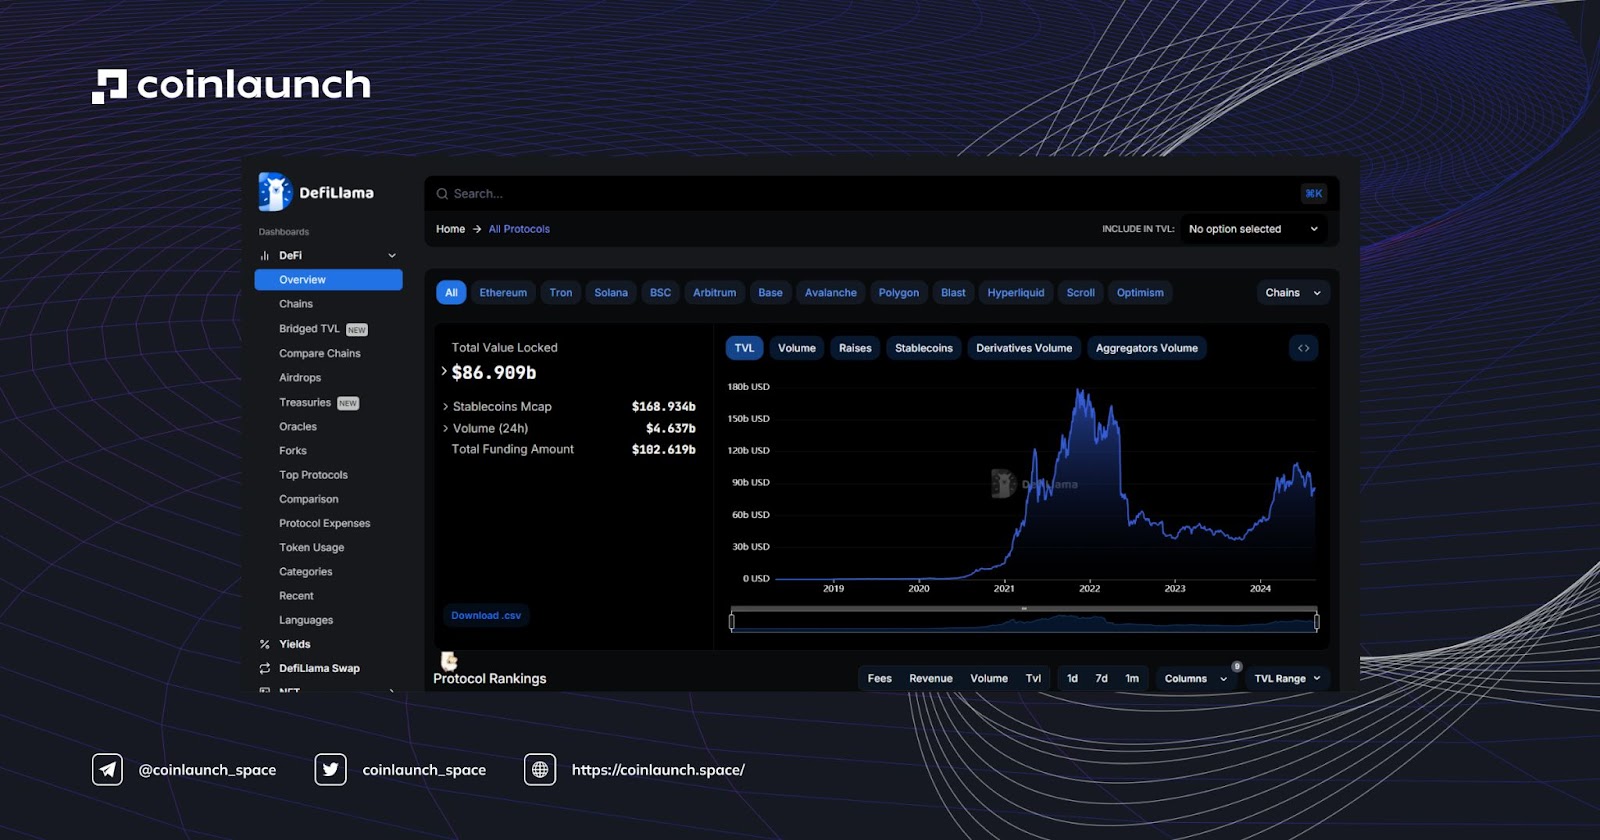Filter protocols by Ethereum chain
The width and height of the screenshot is (1600, 840).
(x=503, y=293)
